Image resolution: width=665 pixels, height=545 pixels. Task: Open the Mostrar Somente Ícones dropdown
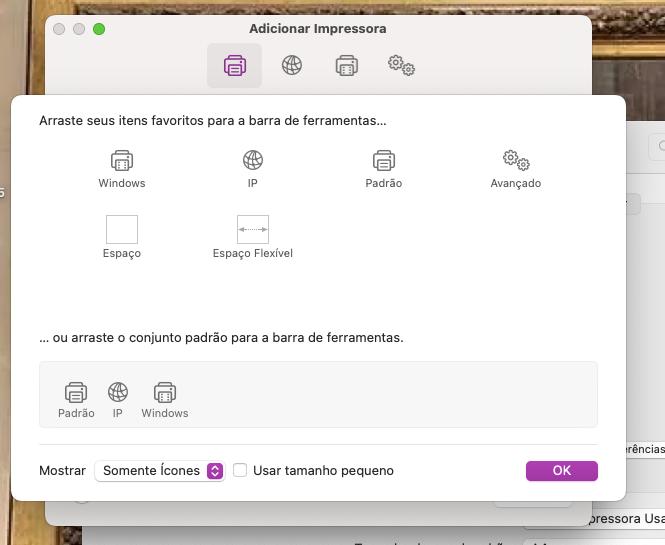[x=160, y=470]
